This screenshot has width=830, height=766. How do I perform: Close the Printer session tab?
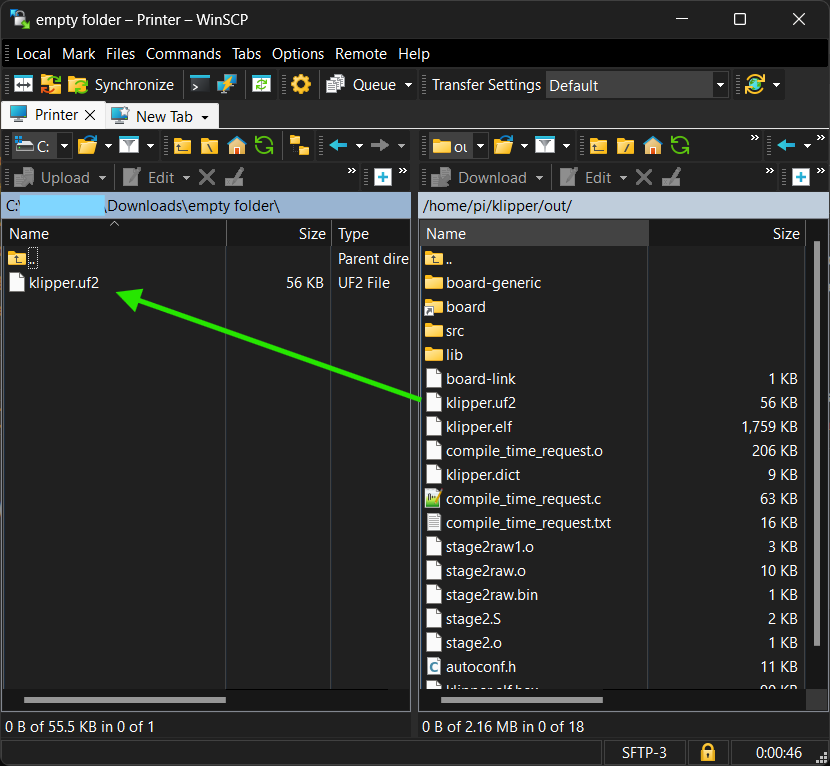click(91, 115)
